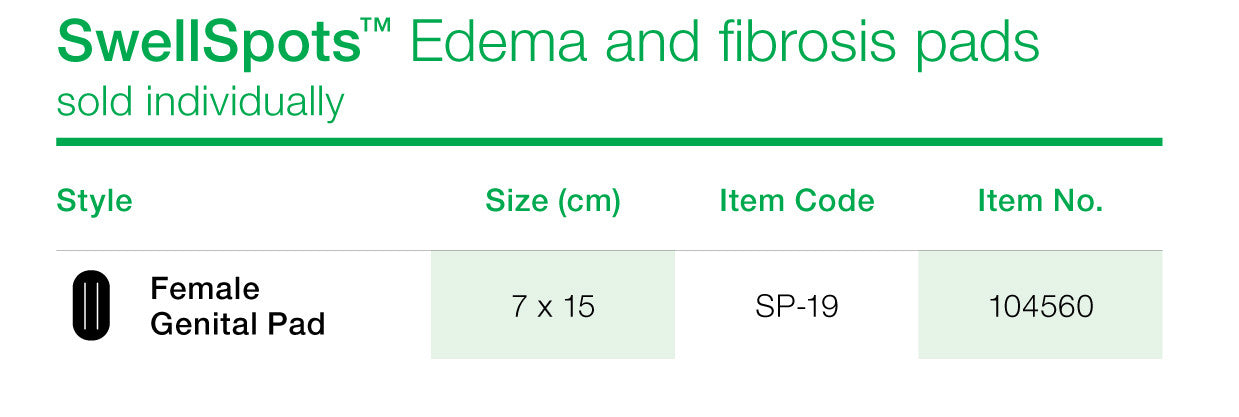This screenshot has width=1239, height=417.
Task: Click the black genital pad shape icon
Action: click(x=91, y=305)
